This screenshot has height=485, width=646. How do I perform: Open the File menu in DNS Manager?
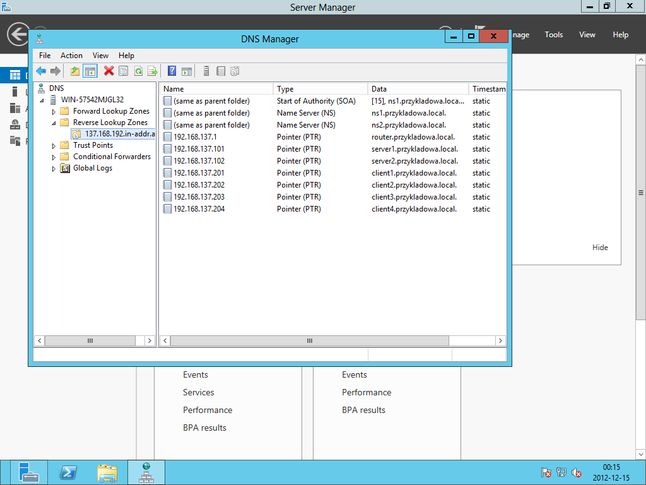(44, 55)
